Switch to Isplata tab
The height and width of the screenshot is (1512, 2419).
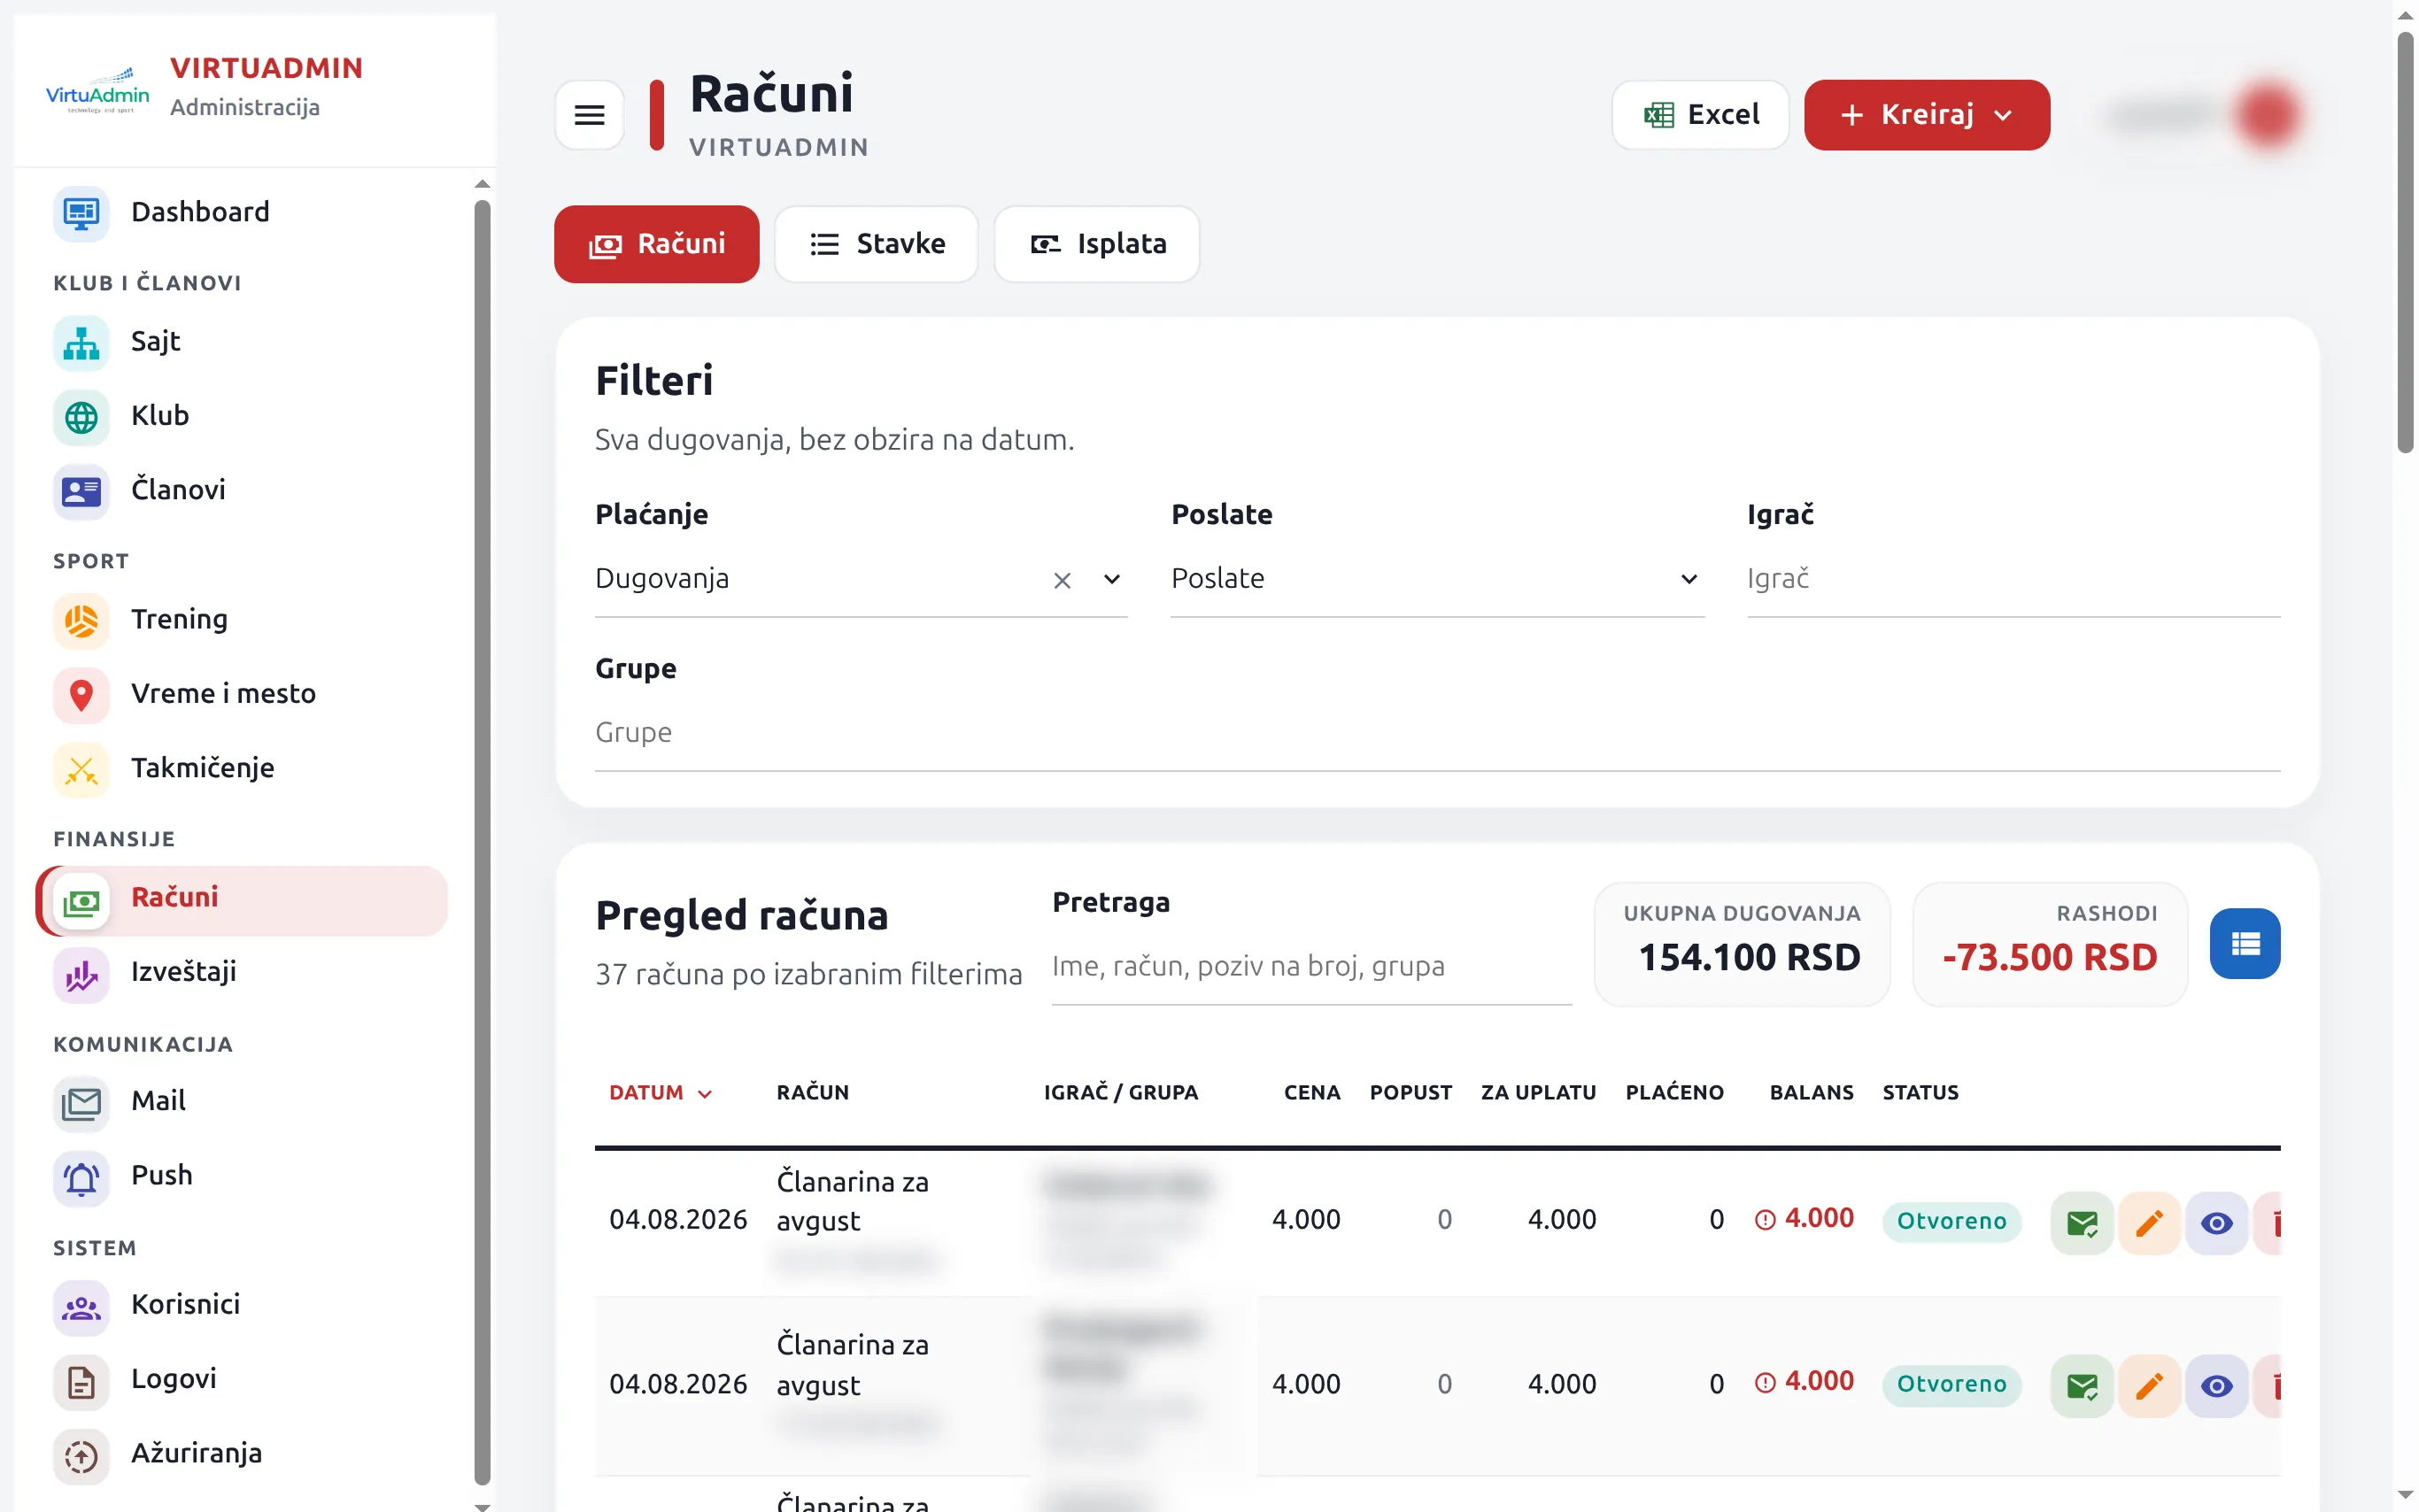(1096, 244)
